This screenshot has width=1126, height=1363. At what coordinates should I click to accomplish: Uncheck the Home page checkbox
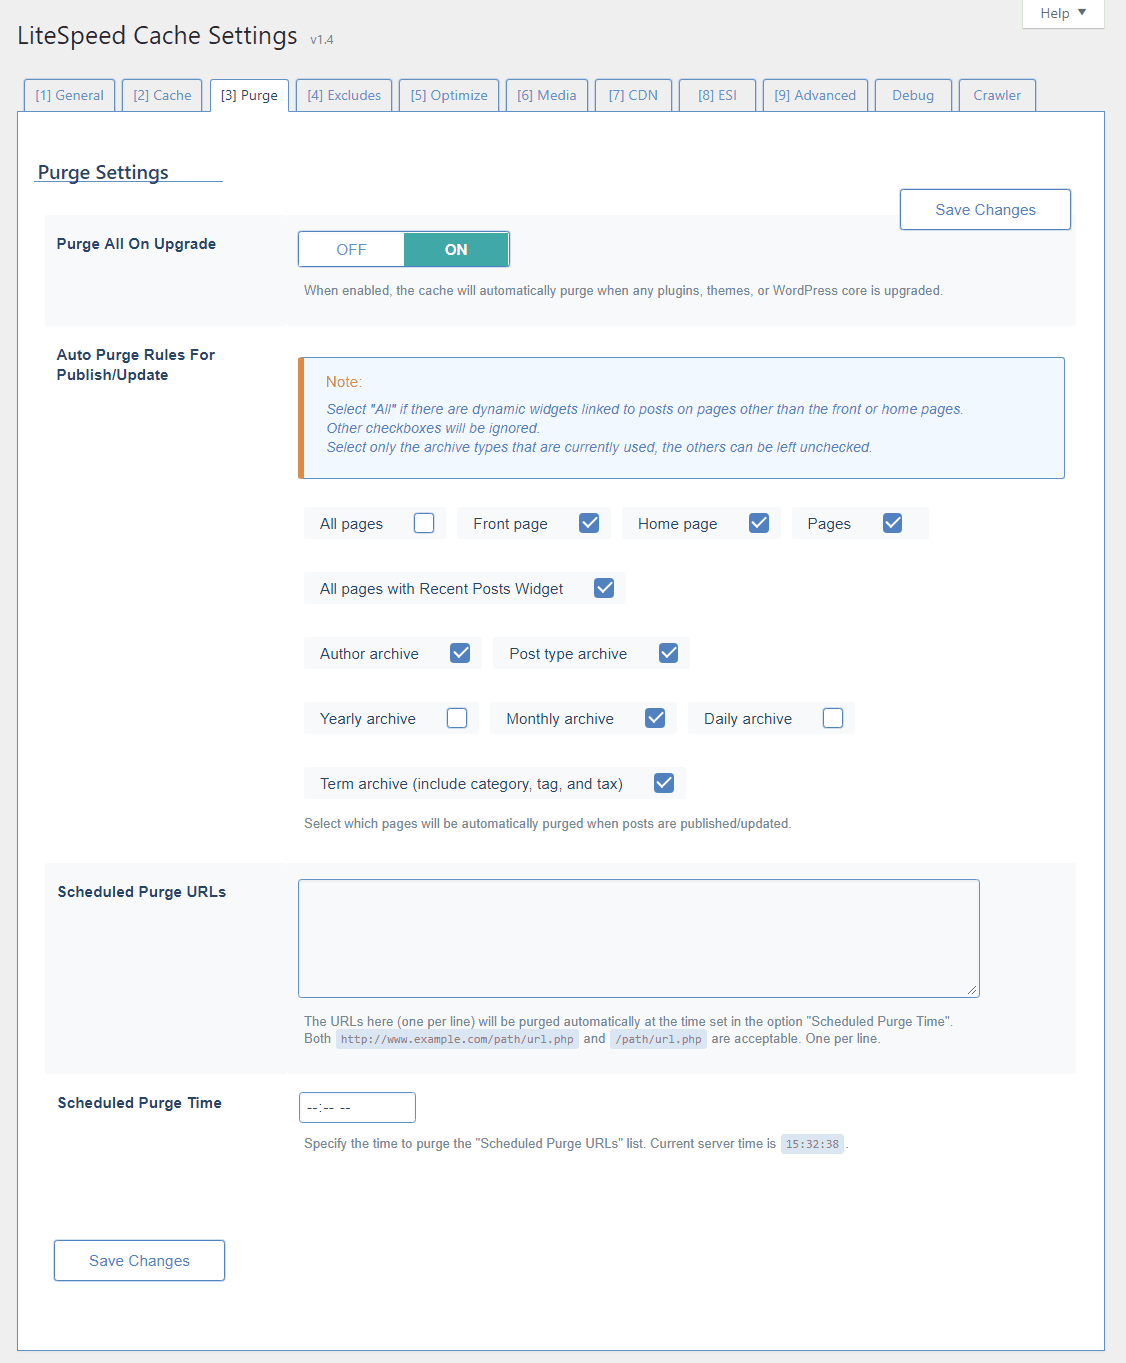[x=759, y=523]
